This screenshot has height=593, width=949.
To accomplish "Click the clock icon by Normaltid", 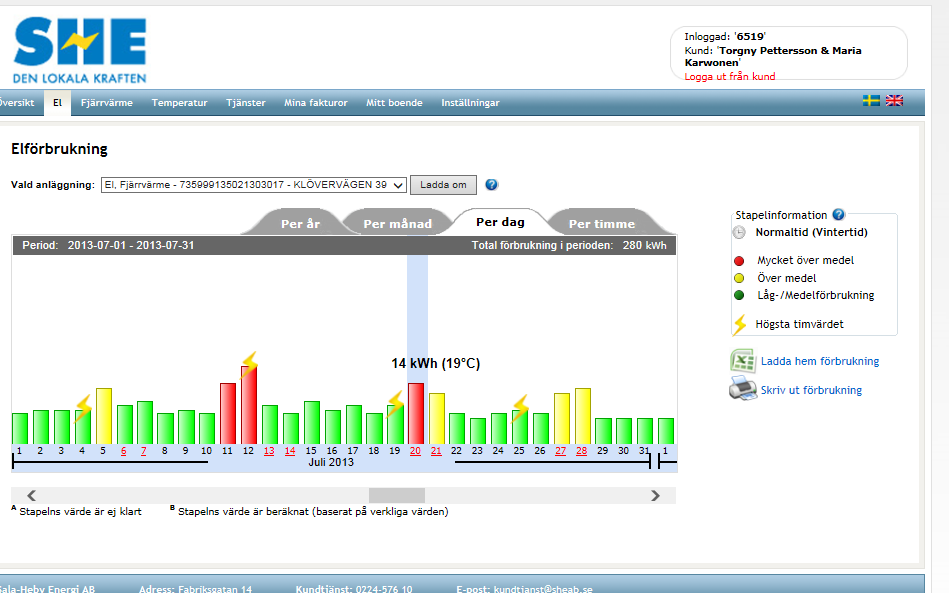I will tap(739, 232).
